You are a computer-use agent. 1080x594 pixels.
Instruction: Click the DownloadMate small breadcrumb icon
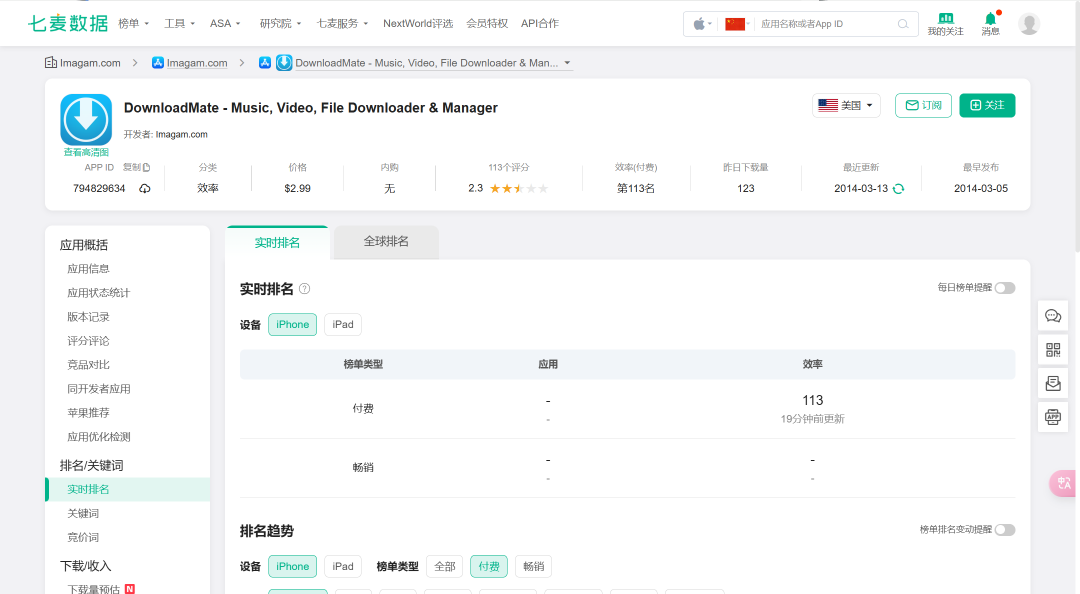coord(284,63)
